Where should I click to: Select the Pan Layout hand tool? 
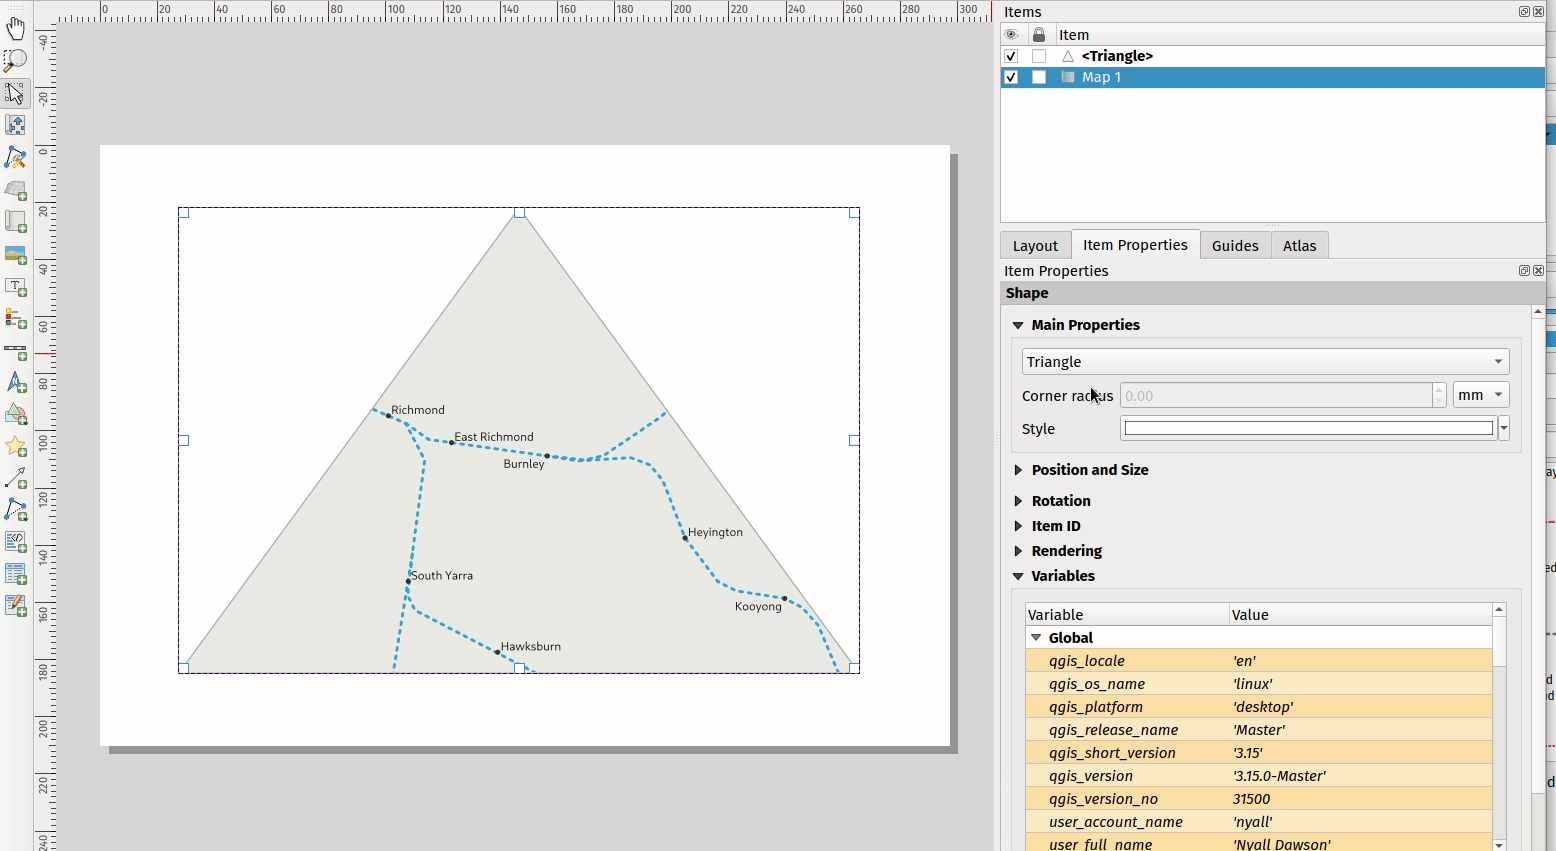point(16,28)
